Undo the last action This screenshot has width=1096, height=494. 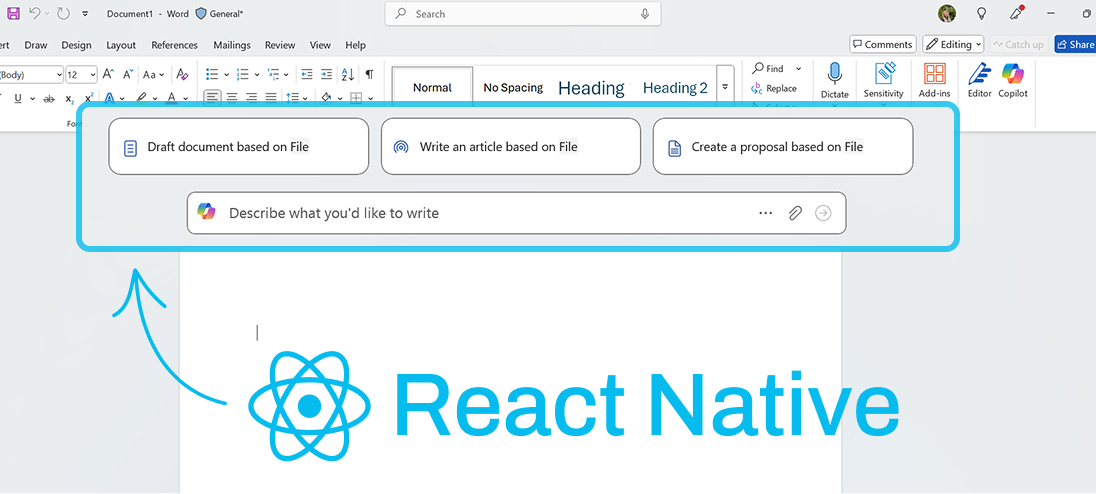(x=34, y=13)
